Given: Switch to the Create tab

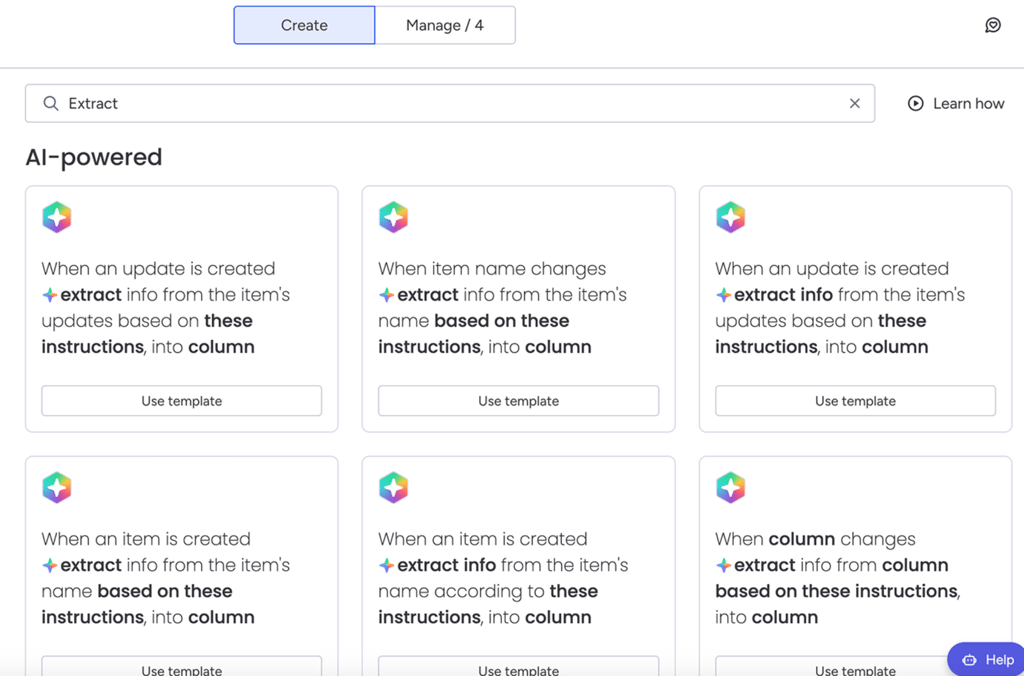Looking at the screenshot, I should pos(303,25).
